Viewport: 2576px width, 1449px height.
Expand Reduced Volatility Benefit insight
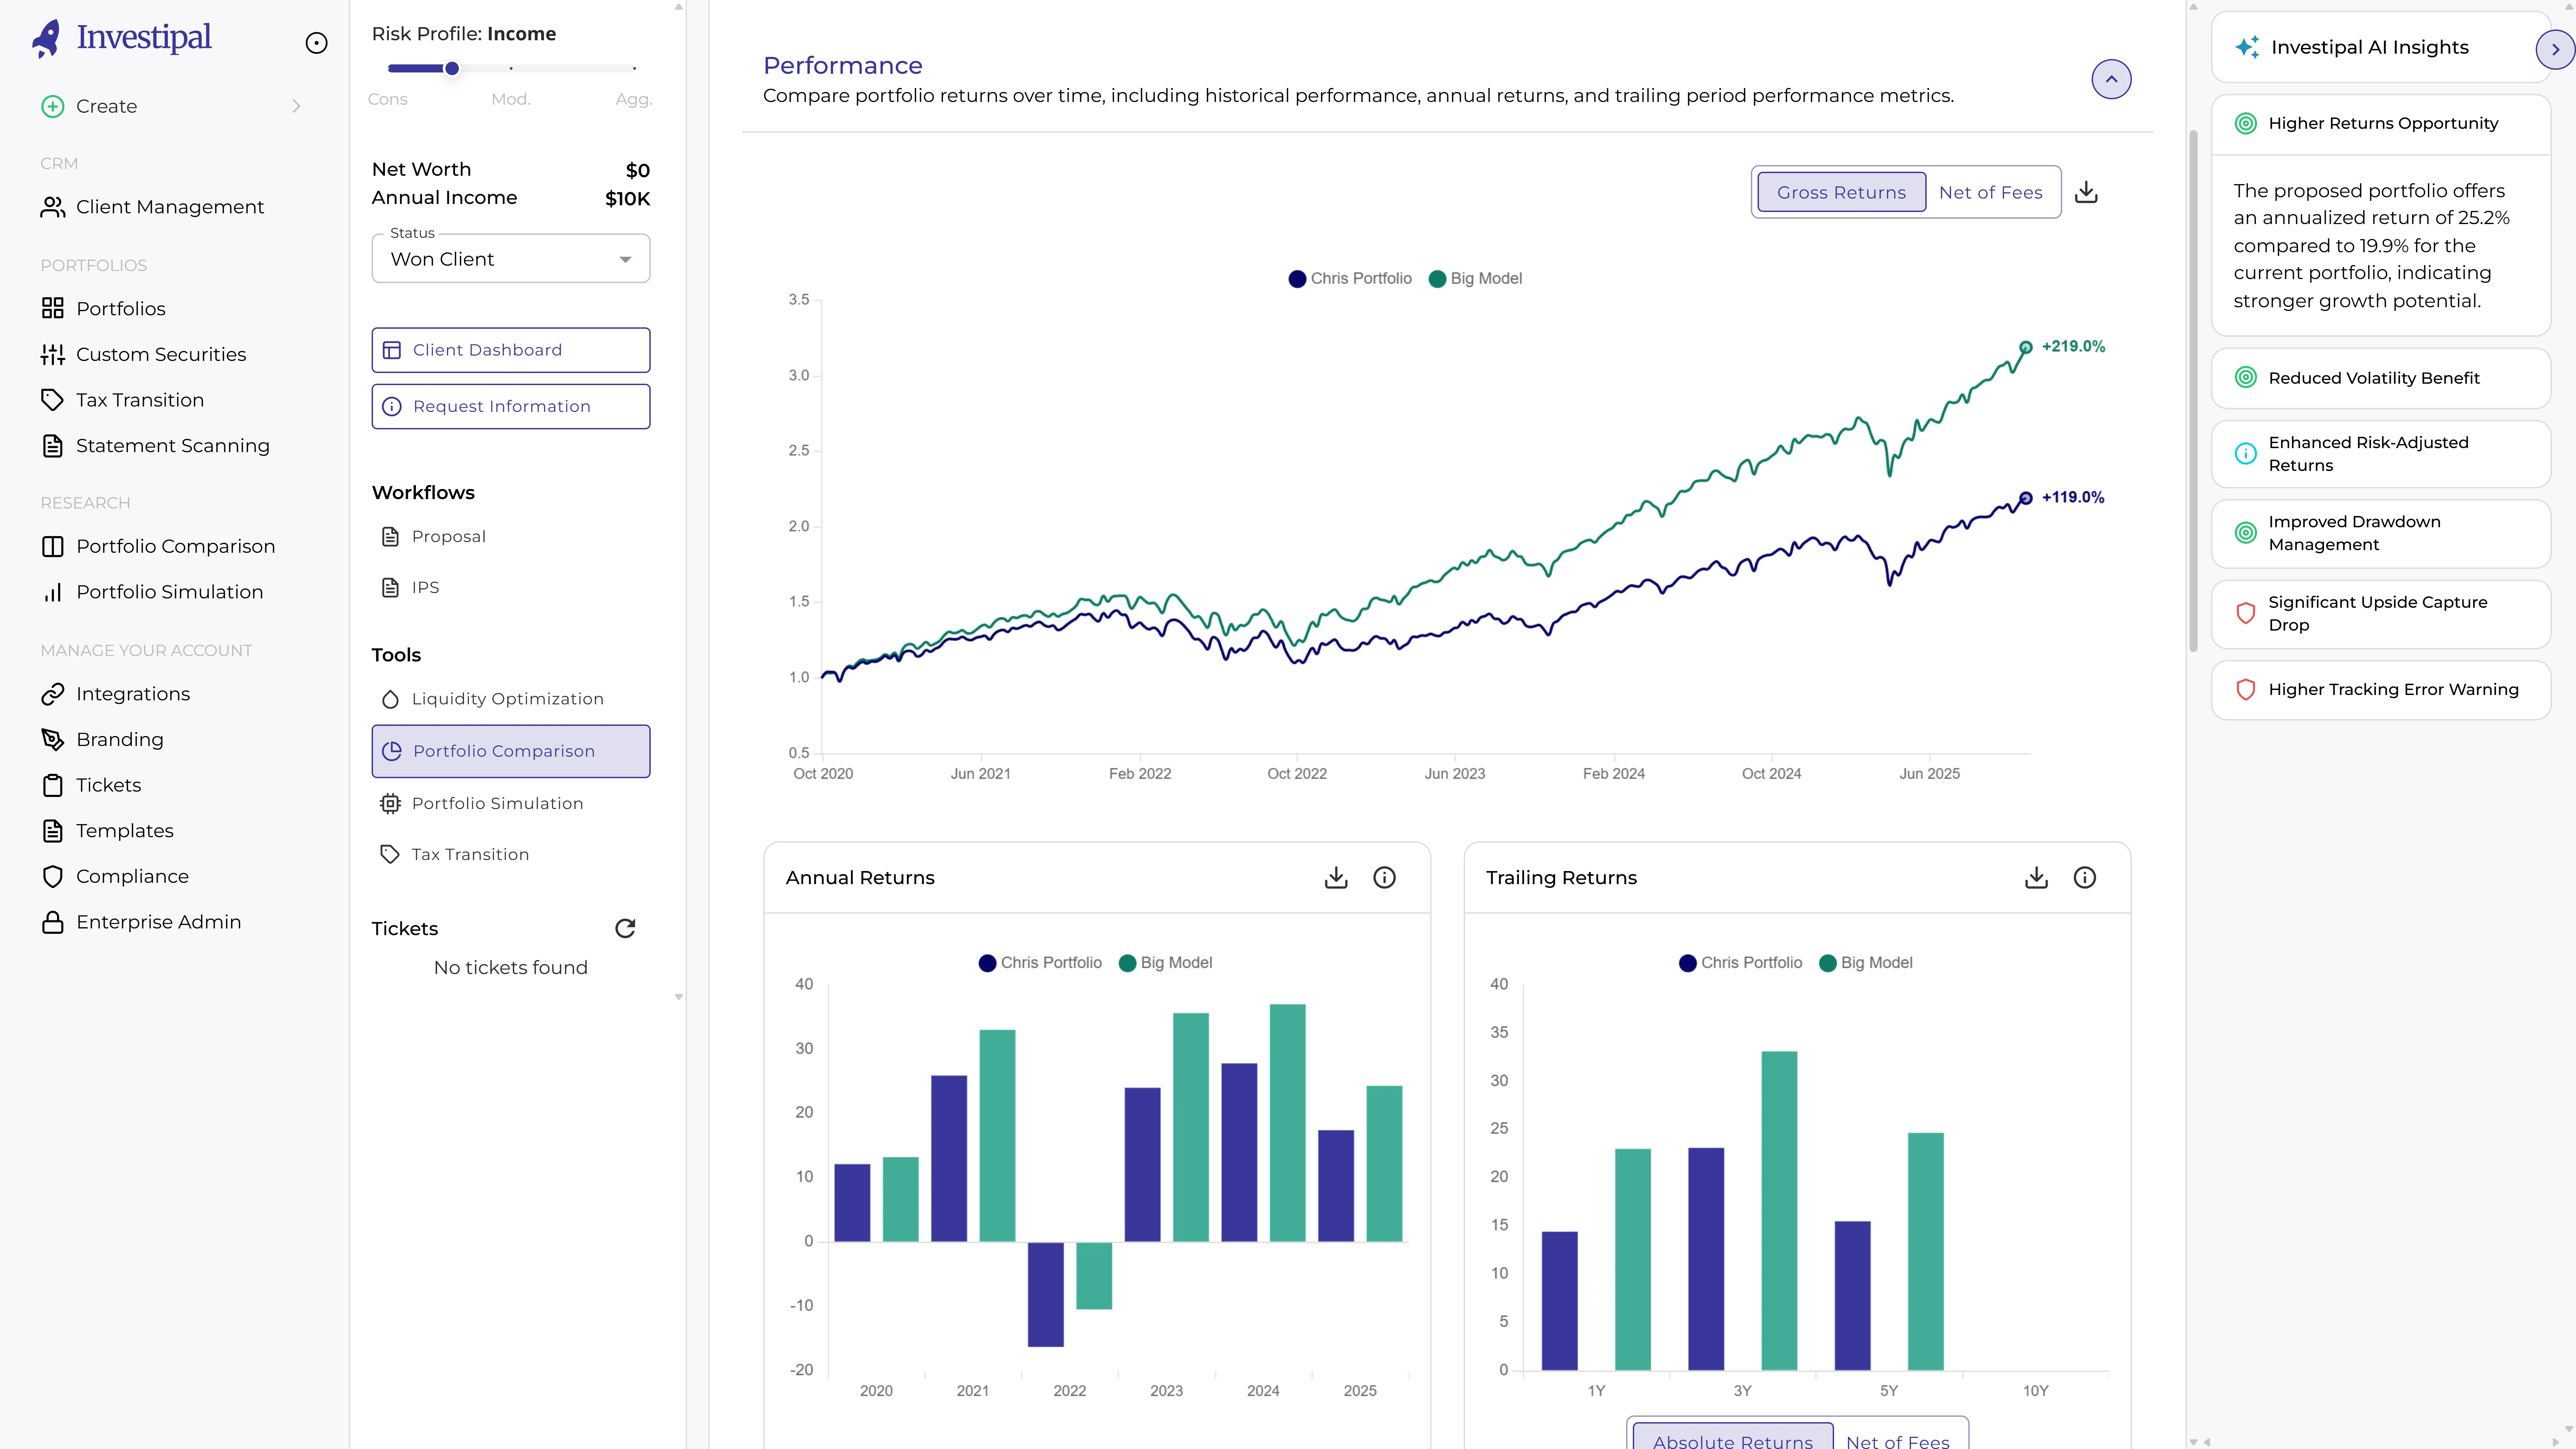click(x=2381, y=378)
